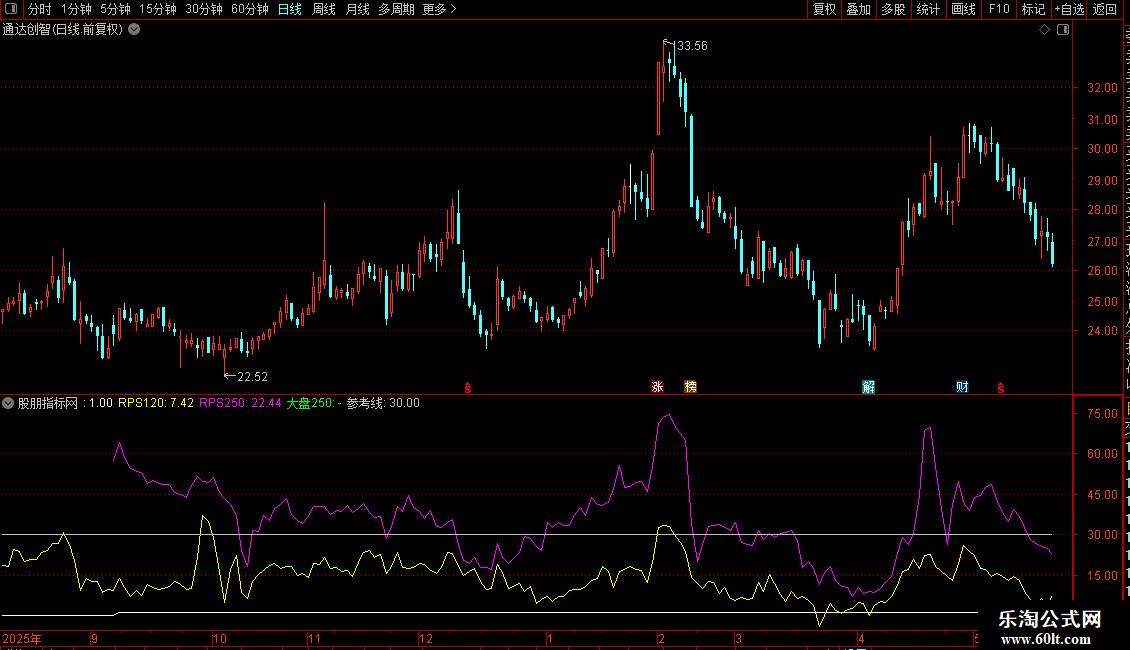Switch to the 5分钟 period
1130x650 pixels.
click(115, 9)
